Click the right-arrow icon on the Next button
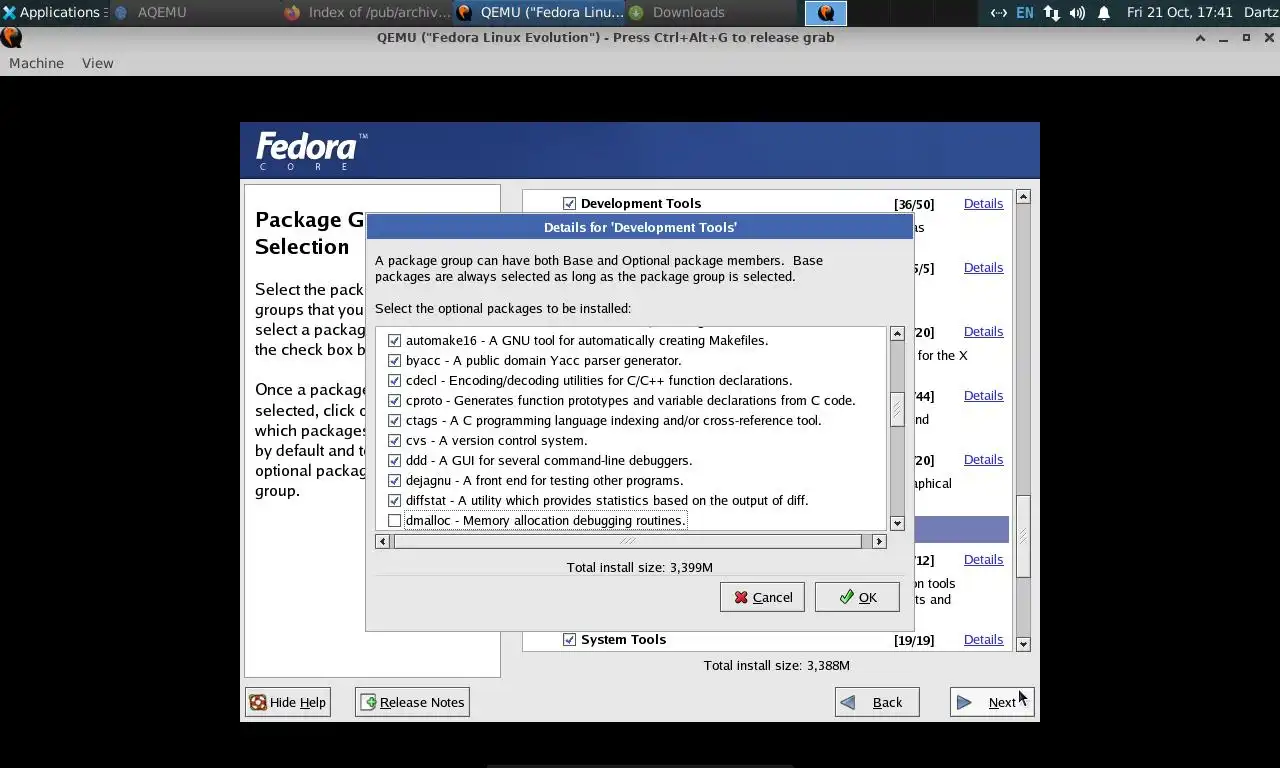This screenshot has width=1280, height=768. (x=964, y=702)
